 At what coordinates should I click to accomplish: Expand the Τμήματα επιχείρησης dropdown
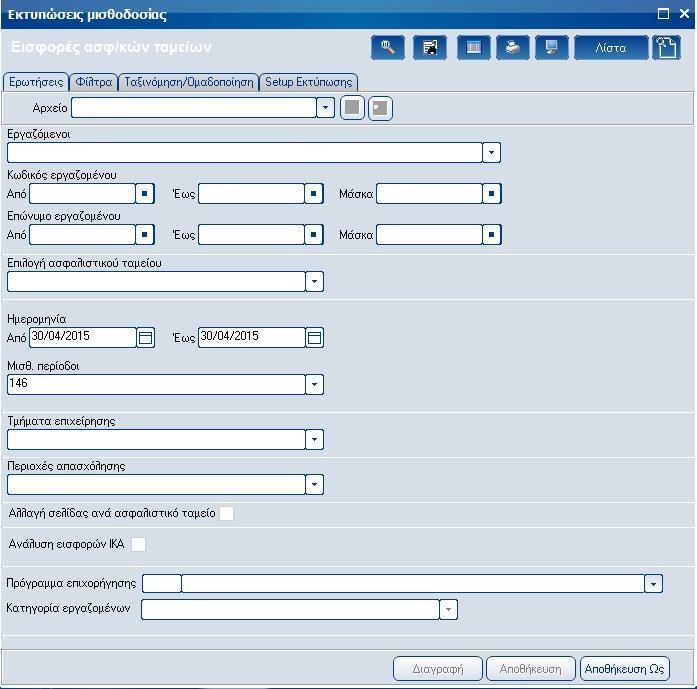click(x=314, y=440)
